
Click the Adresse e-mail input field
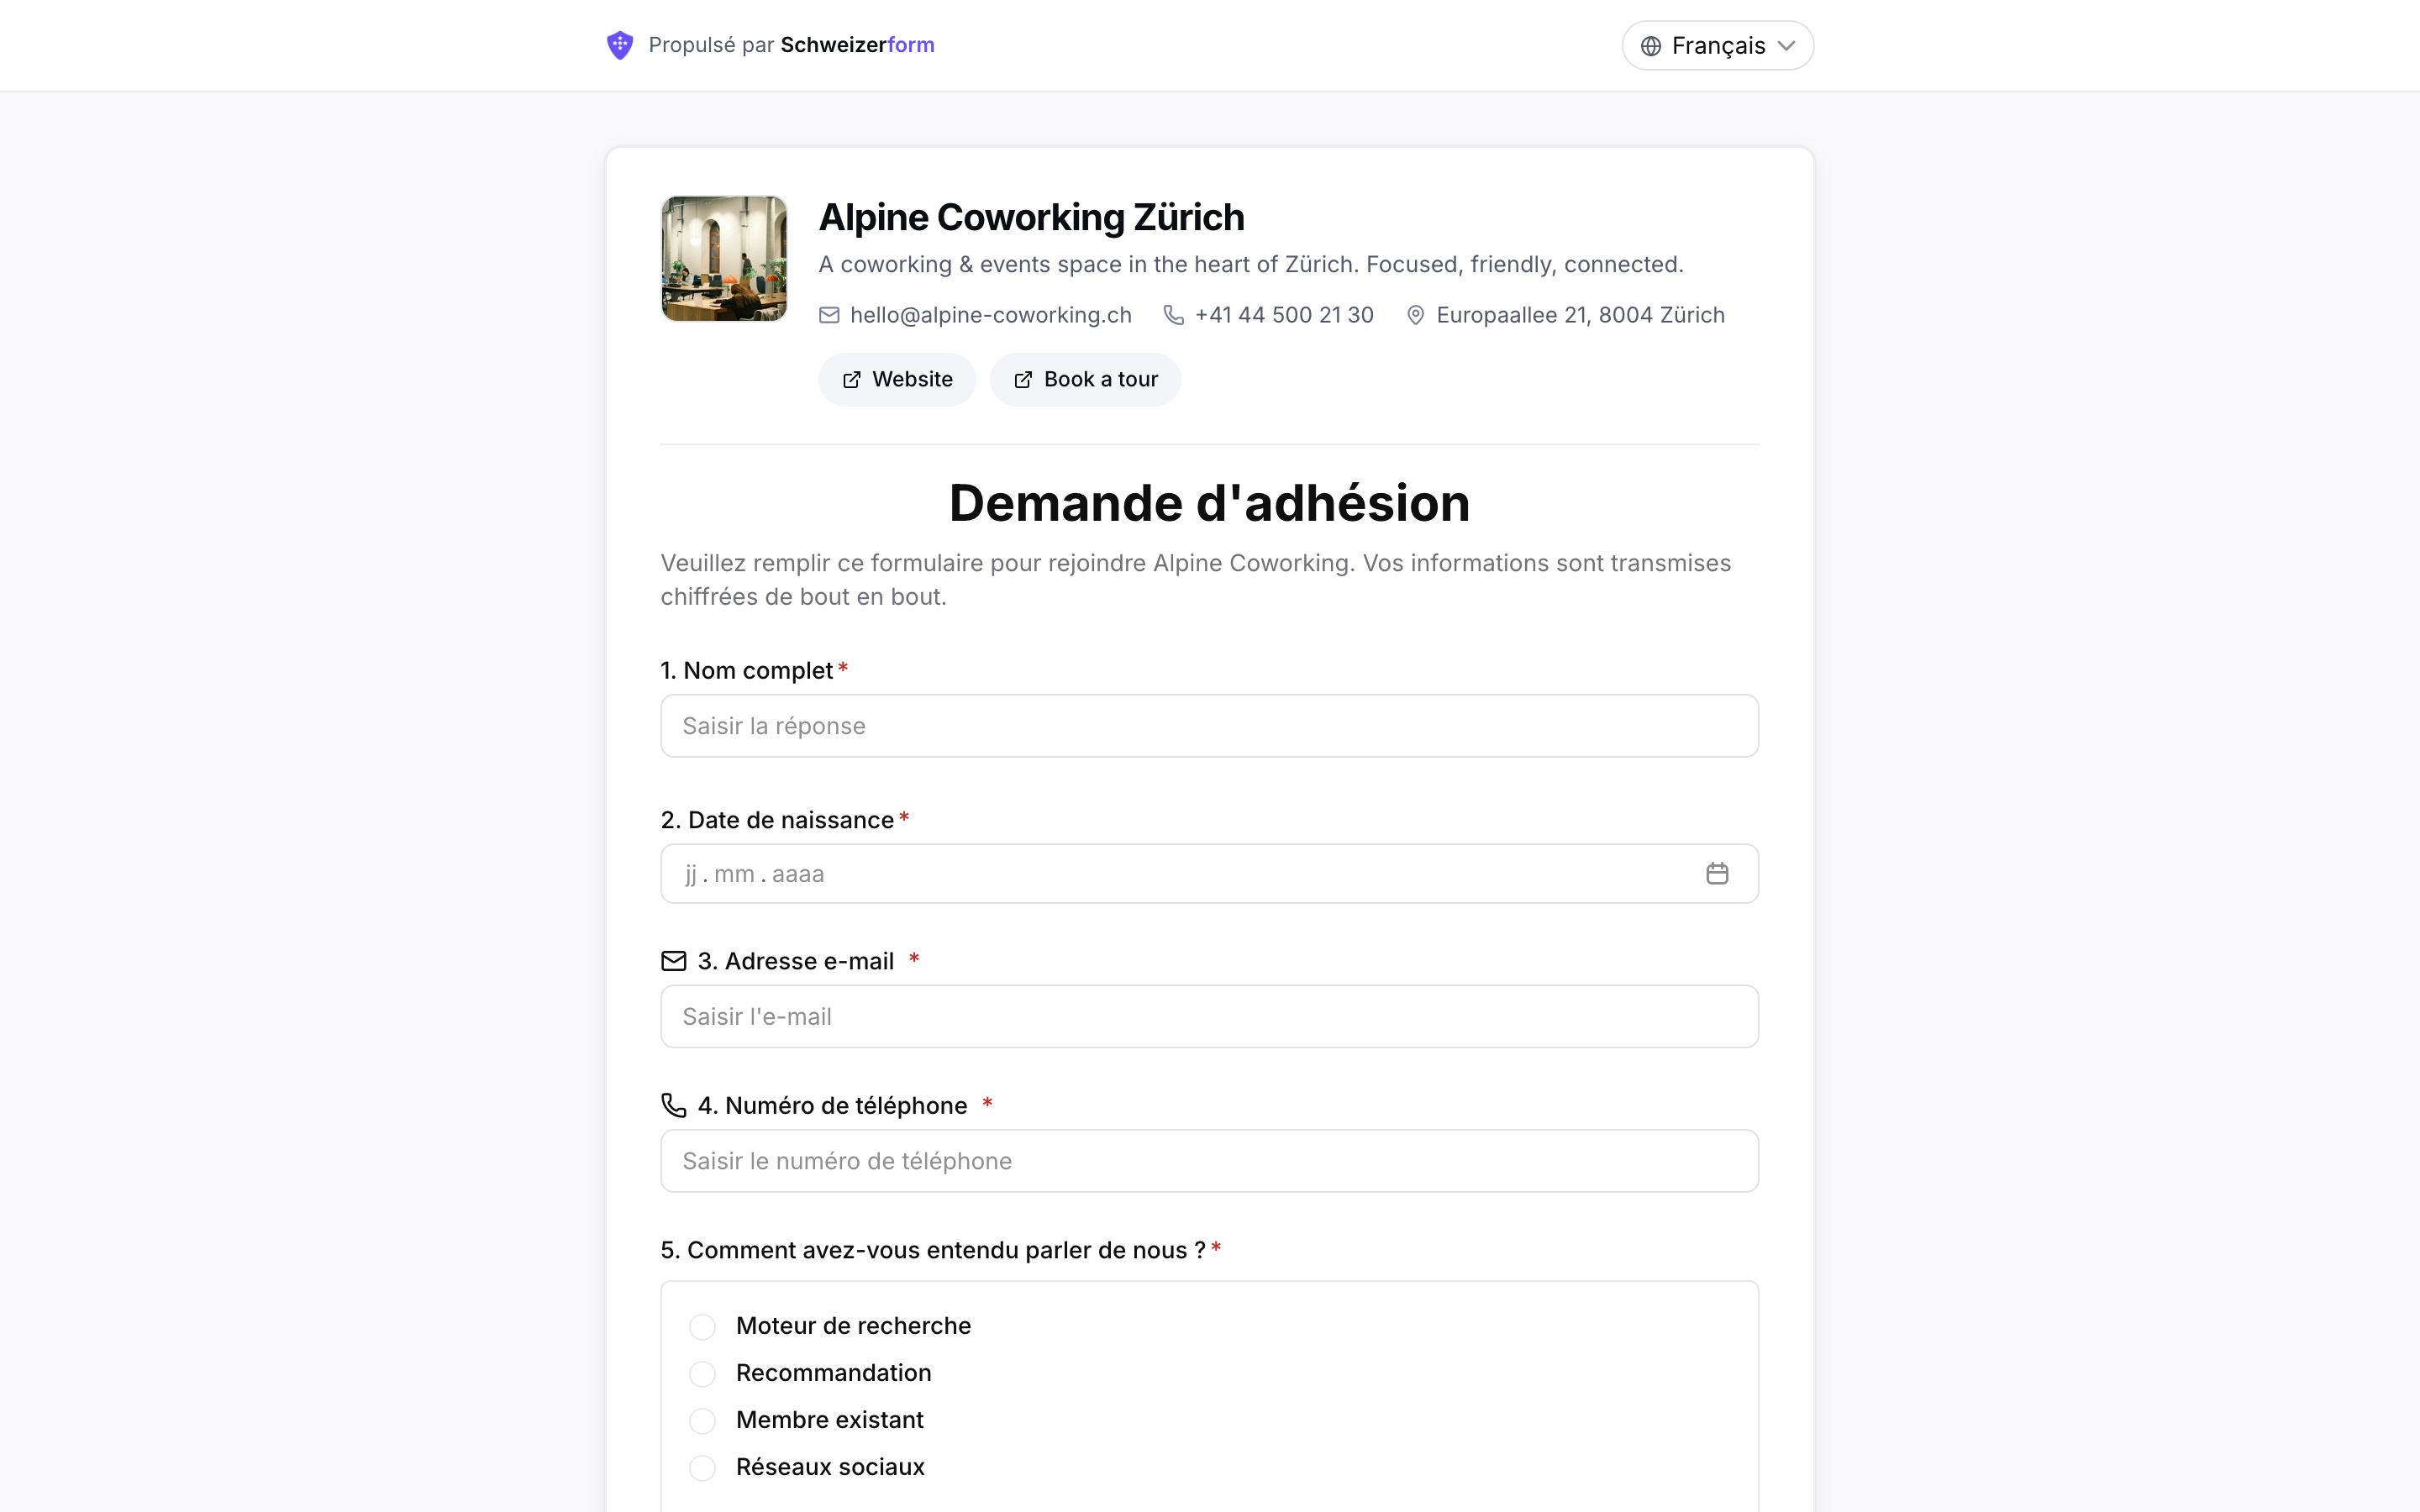(x=1209, y=1016)
